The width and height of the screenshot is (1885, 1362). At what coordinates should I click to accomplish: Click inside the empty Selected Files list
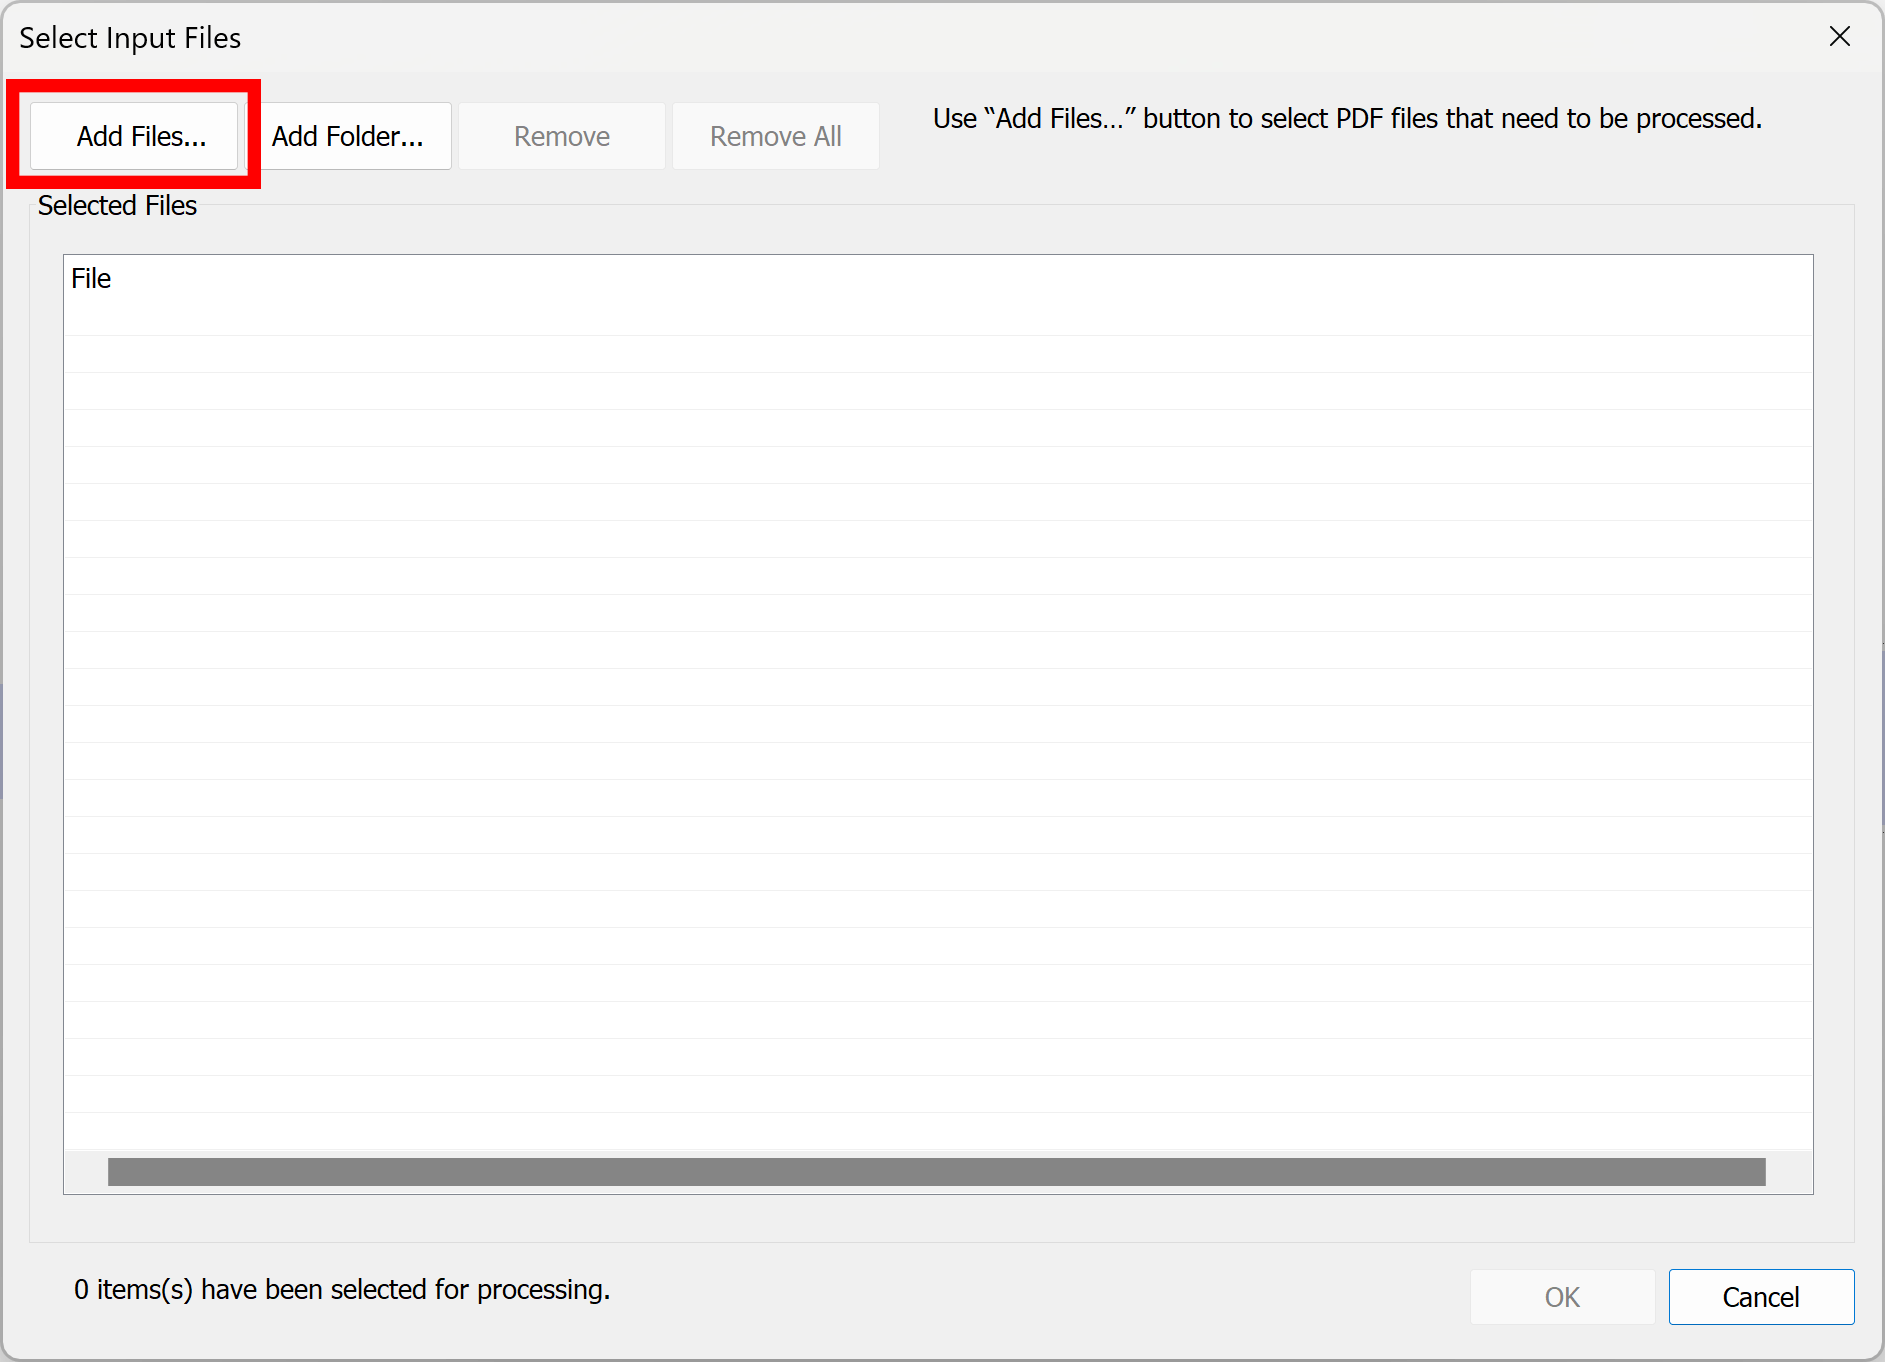900,700
